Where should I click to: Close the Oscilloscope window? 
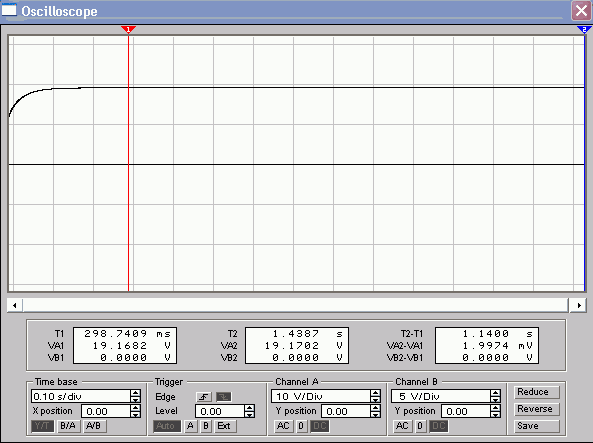[581, 11]
